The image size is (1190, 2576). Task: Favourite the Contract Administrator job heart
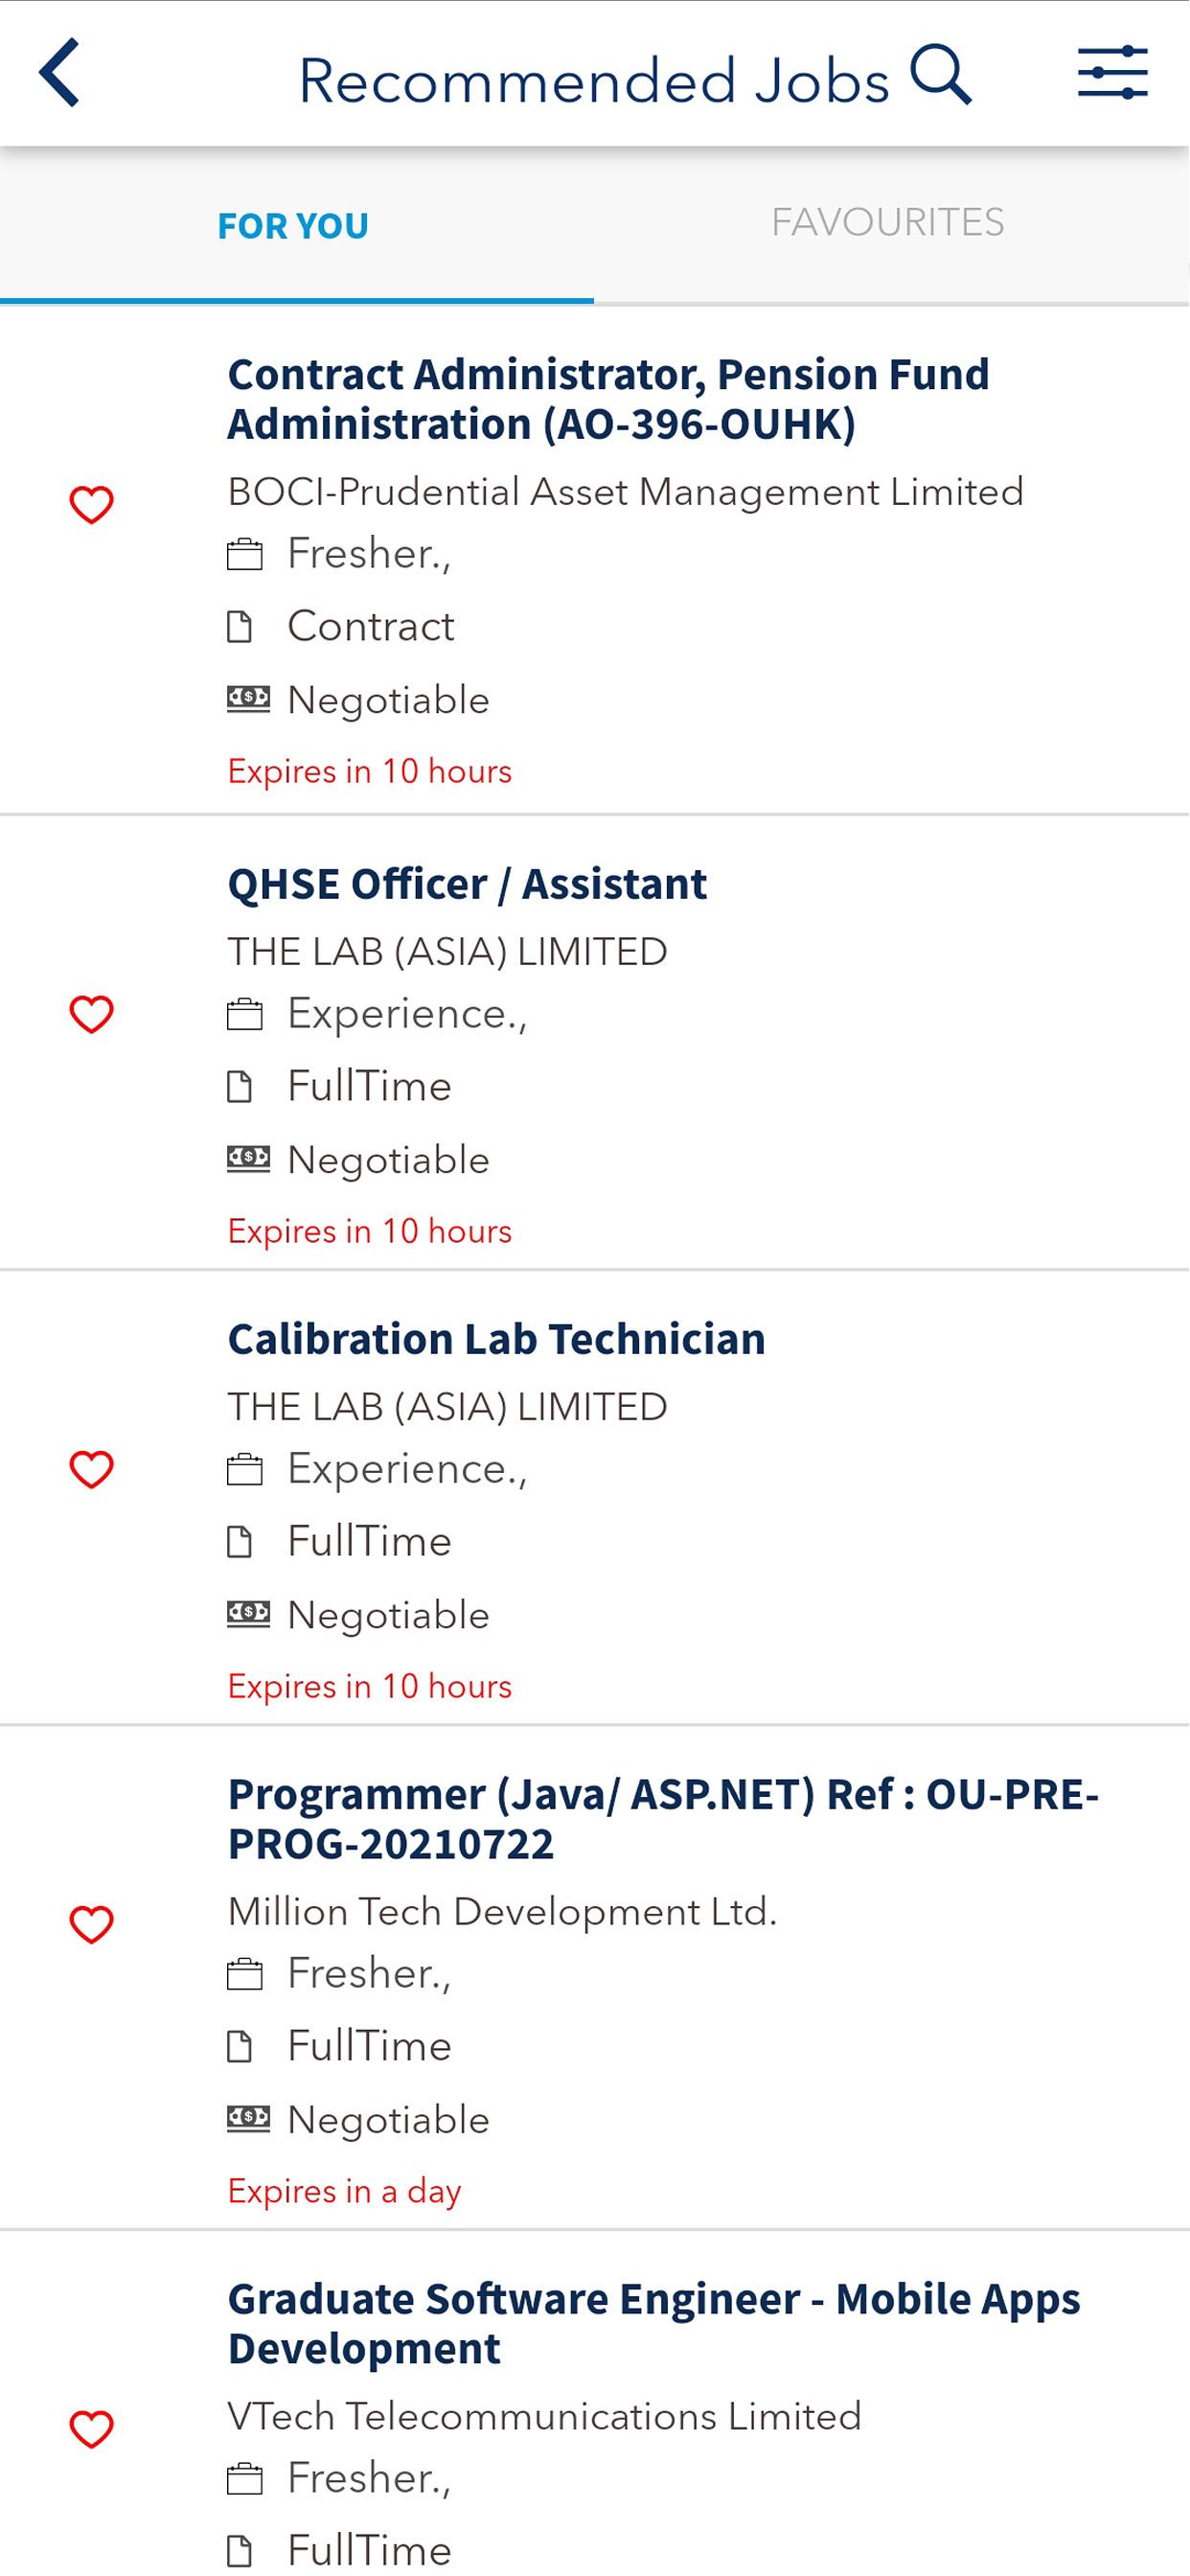[91, 505]
